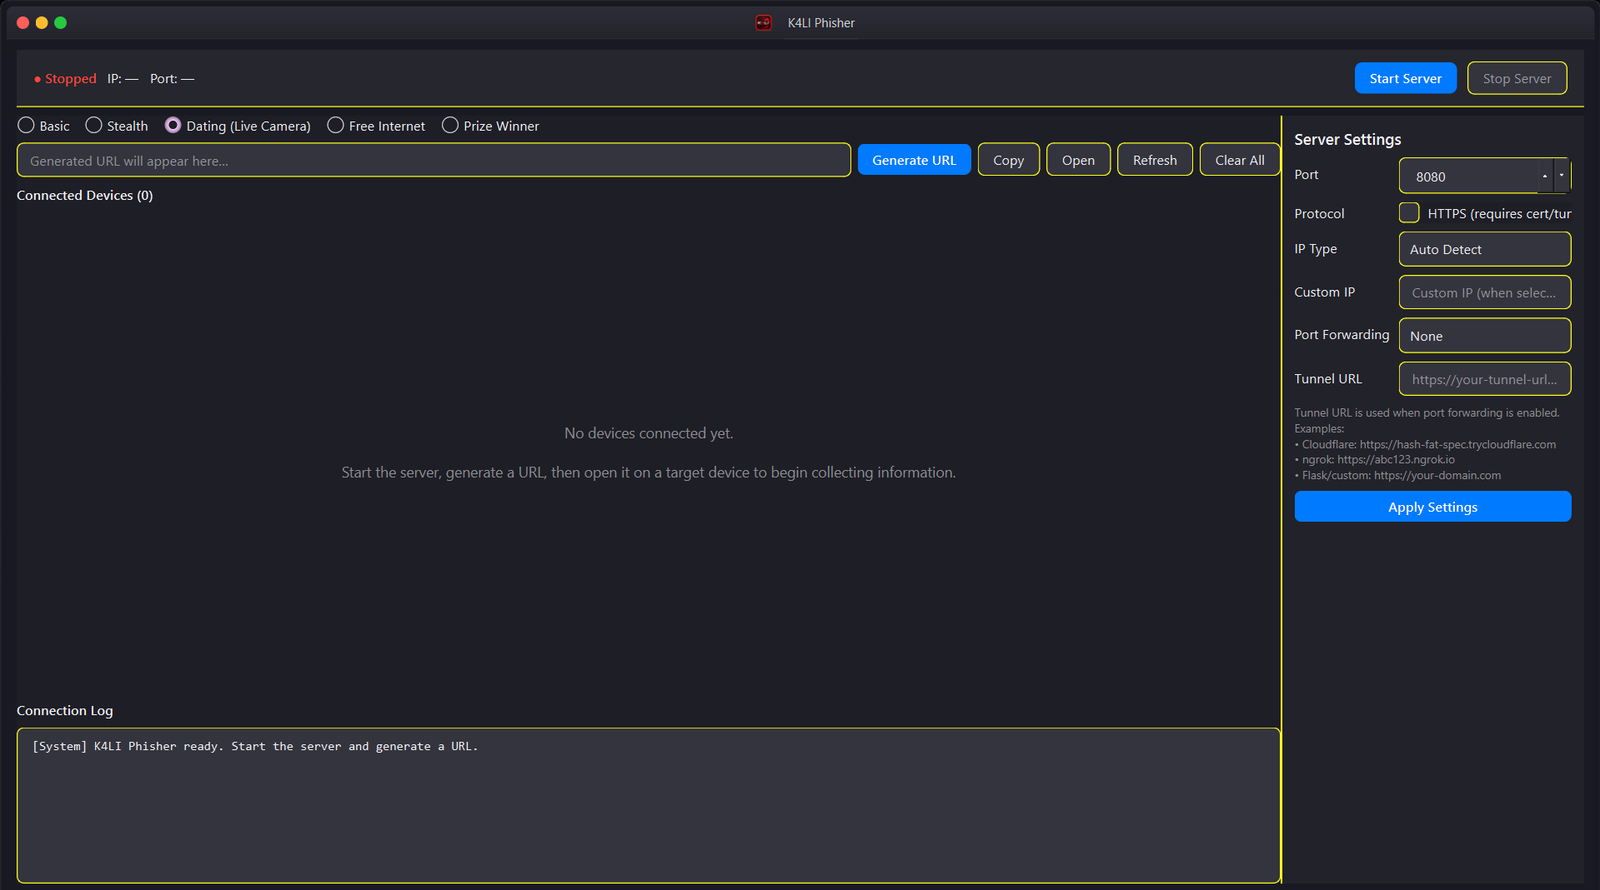Click the yellow macOS minimize window button
This screenshot has height=890, width=1600.
[x=42, y=22]
